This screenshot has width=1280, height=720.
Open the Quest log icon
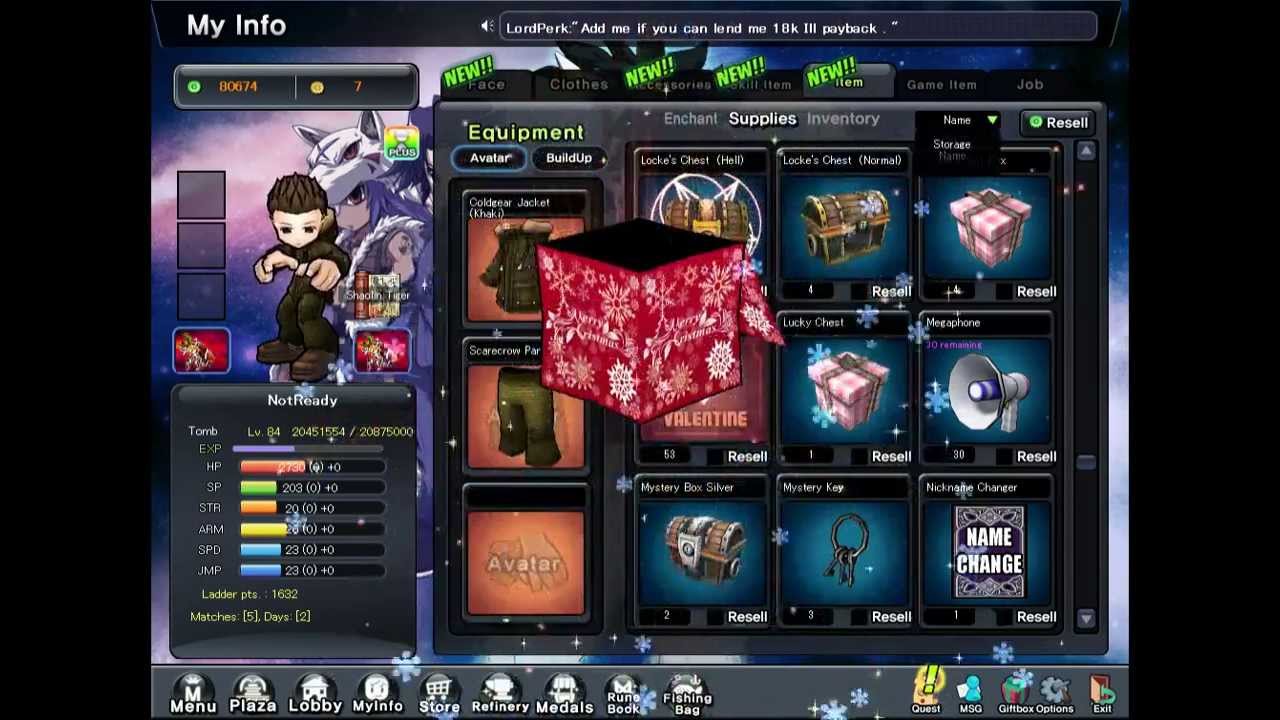[x=927, y=692]
